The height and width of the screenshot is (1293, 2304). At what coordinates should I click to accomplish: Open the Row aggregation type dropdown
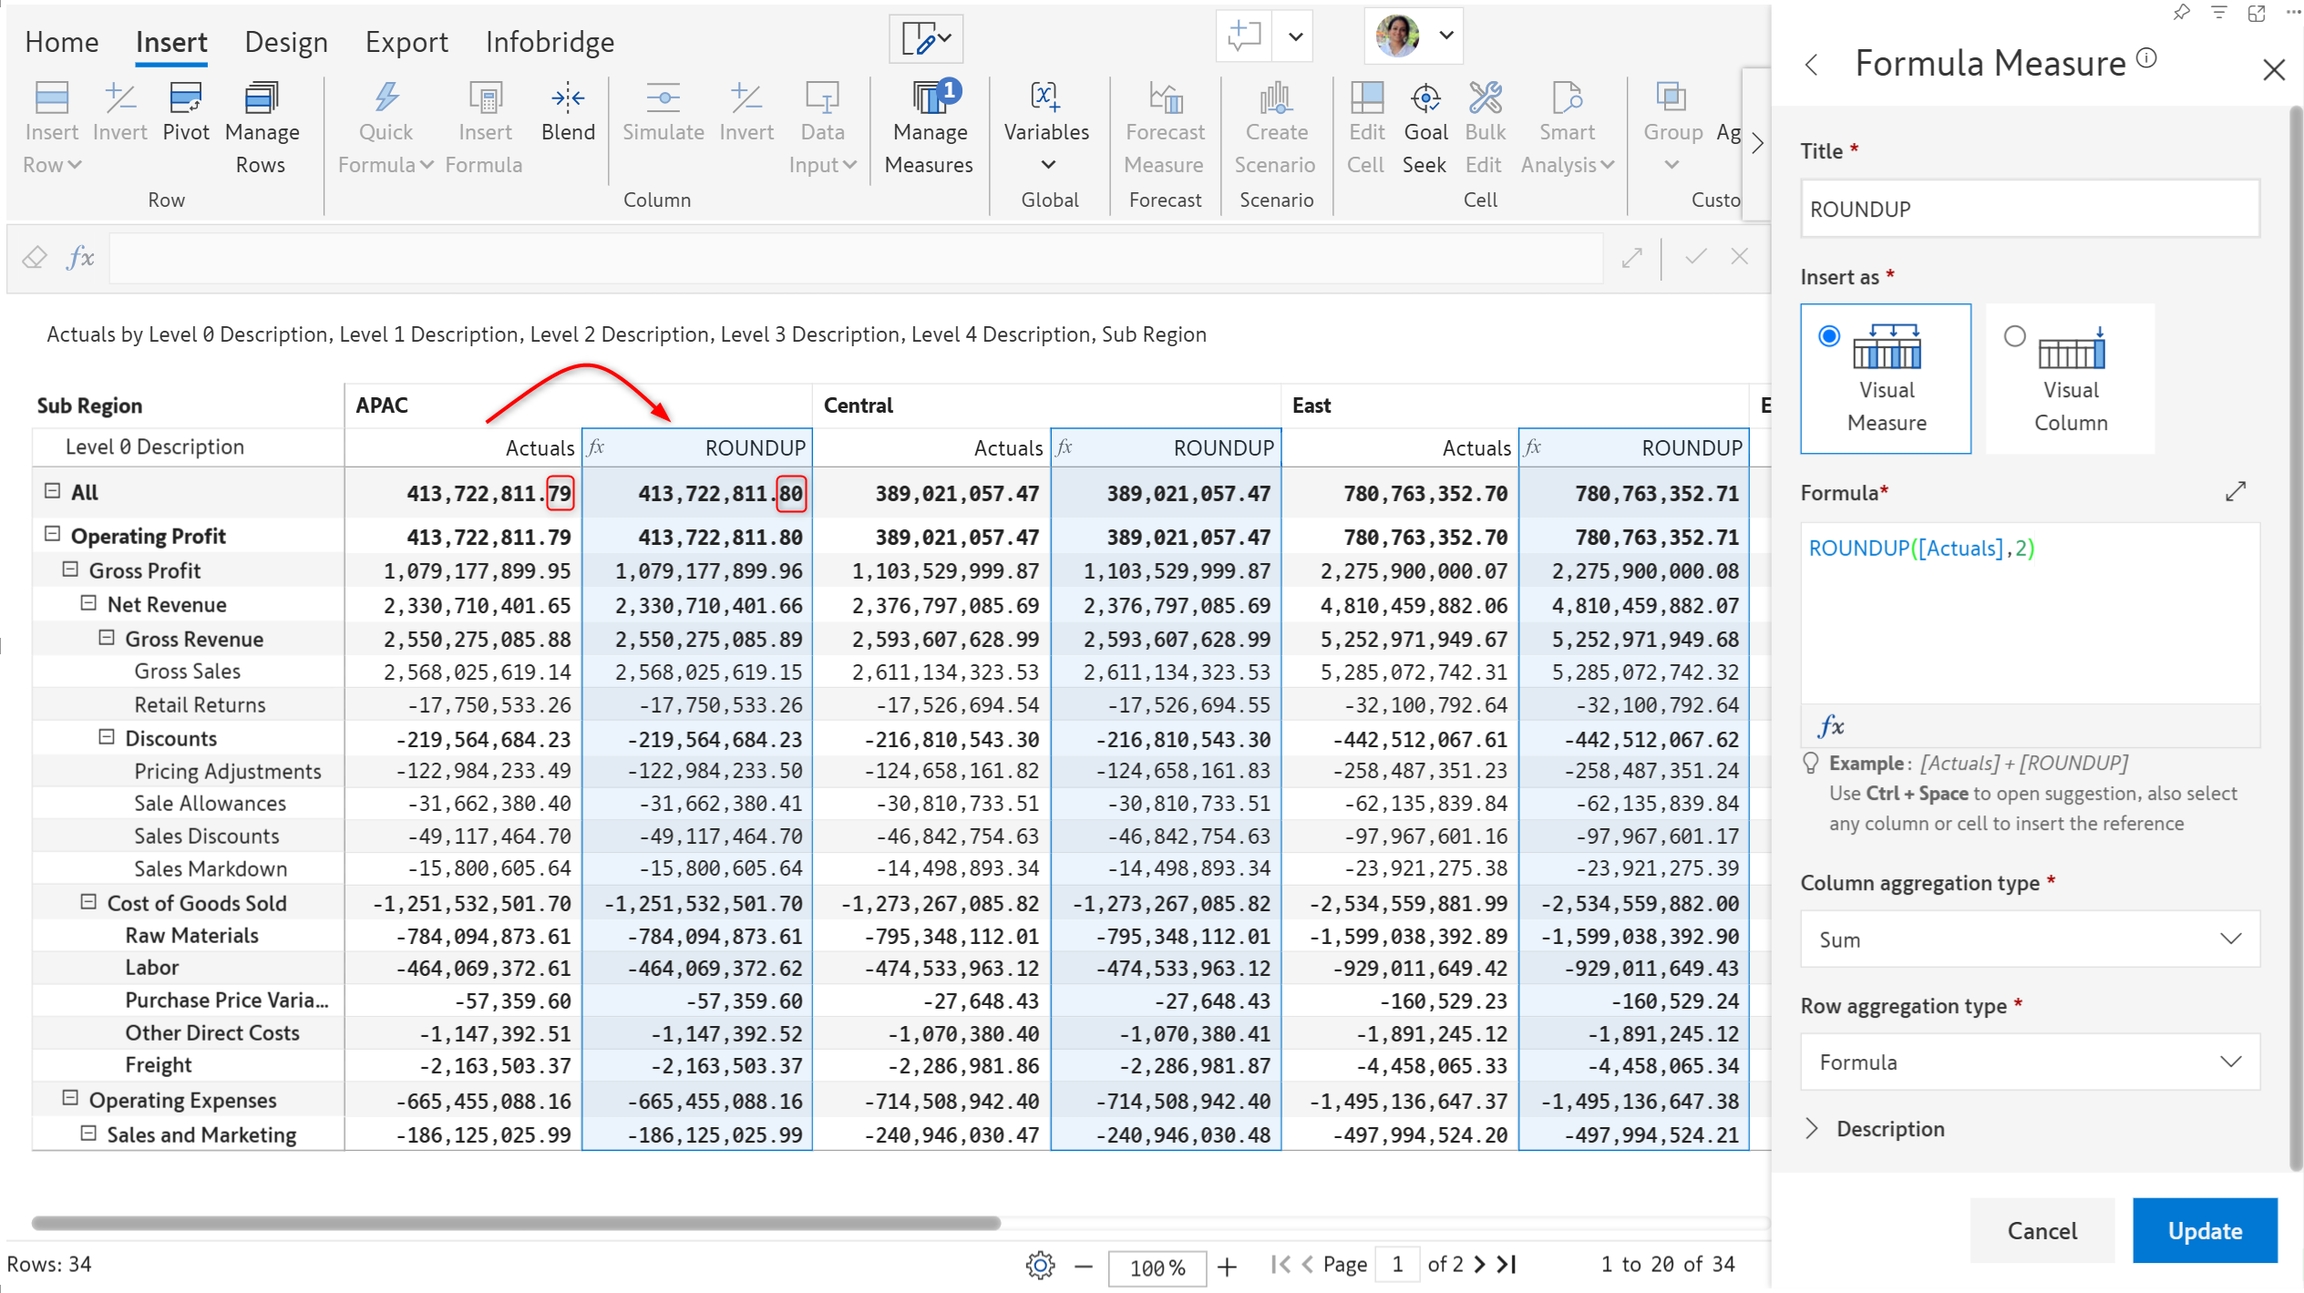pyautogui.click(x=2029, y=1062)
